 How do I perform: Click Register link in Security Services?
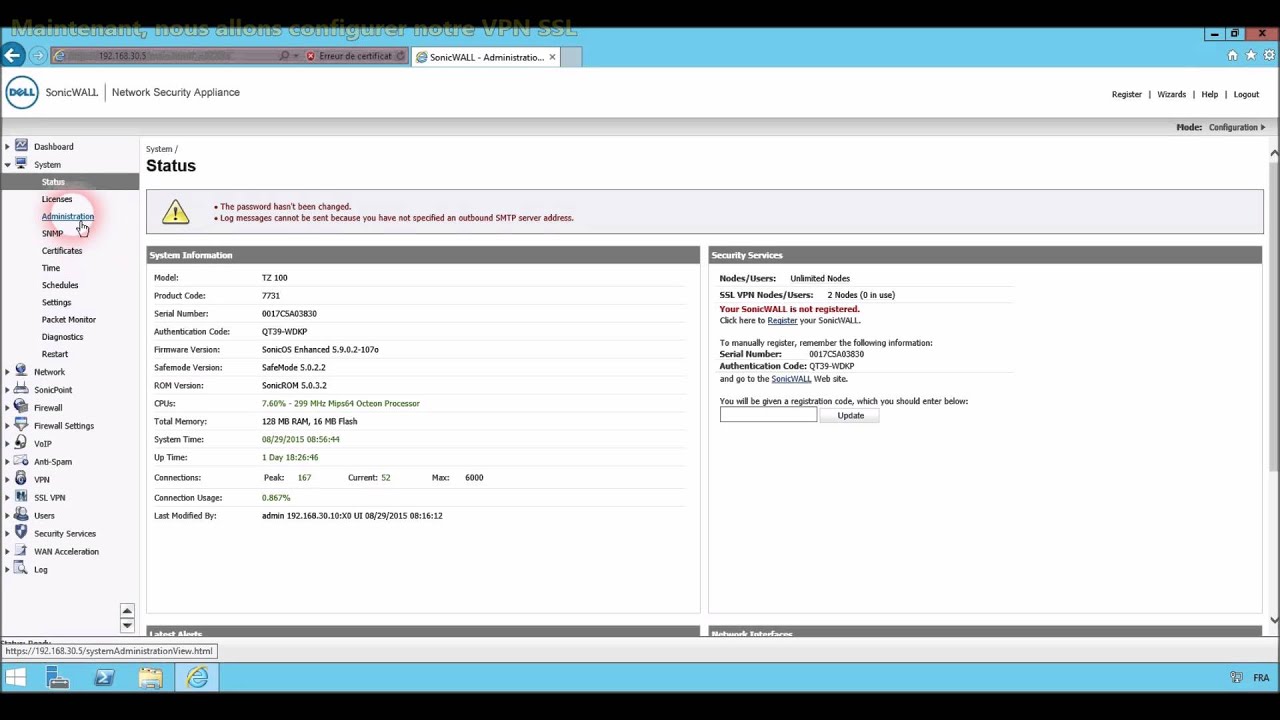782,320
